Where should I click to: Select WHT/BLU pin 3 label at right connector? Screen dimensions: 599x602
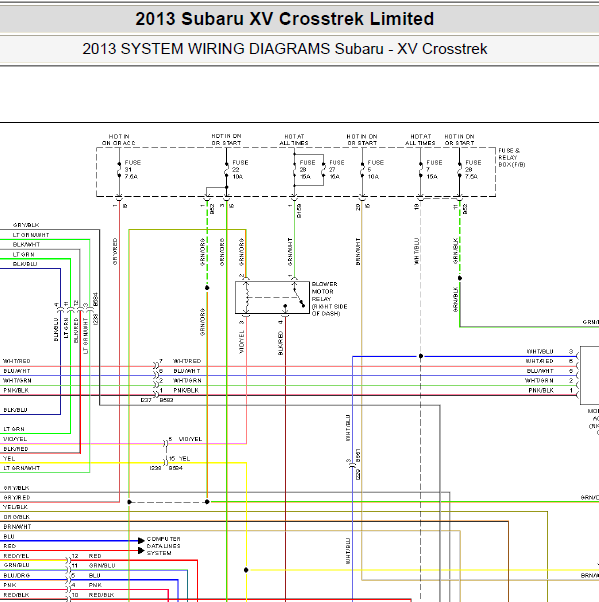549,352
